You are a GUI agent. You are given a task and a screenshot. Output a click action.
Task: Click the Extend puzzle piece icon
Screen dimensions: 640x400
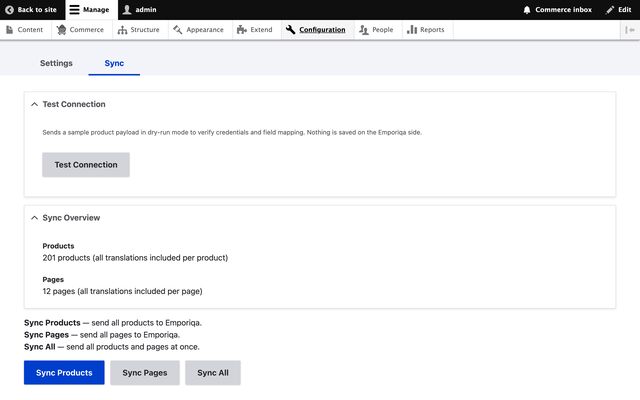242,30
